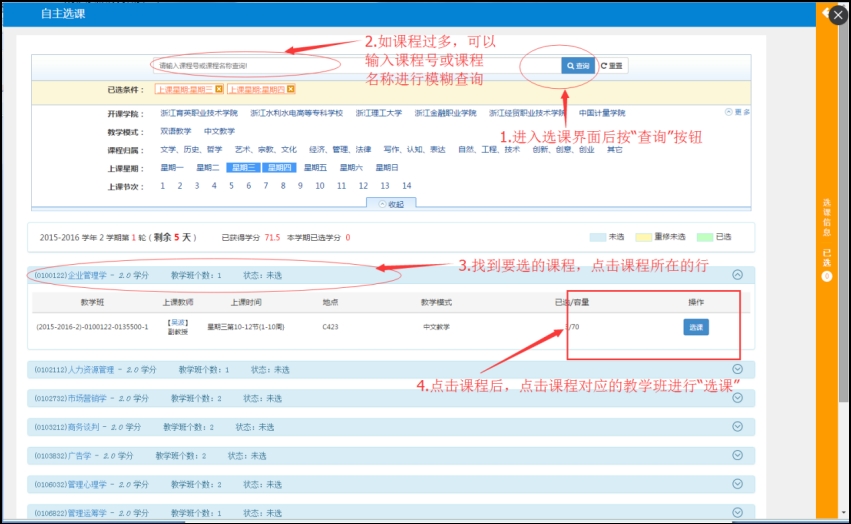Expand the 人力资源管理 course row chevron
The width and height of the screenshot is (851, 524).
pos(738,369)
